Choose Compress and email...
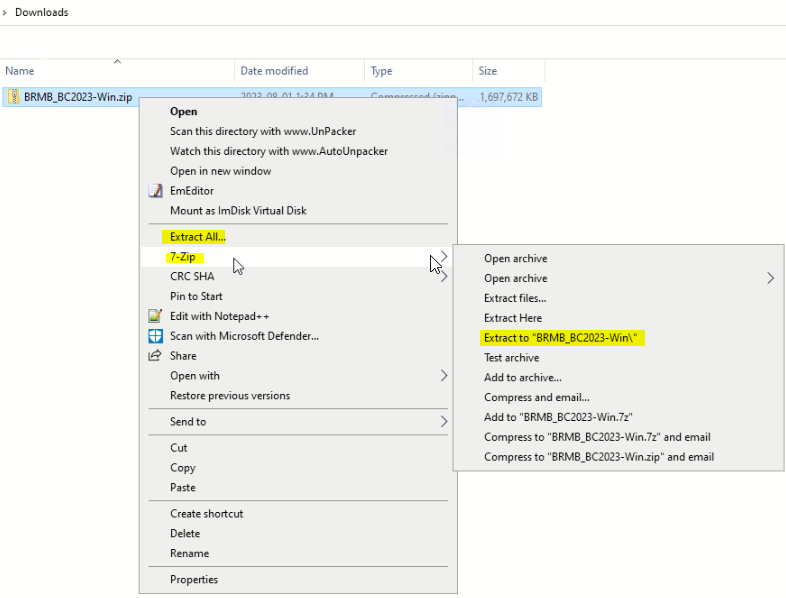This screenshot has height=598, width=786. [536, 397]
